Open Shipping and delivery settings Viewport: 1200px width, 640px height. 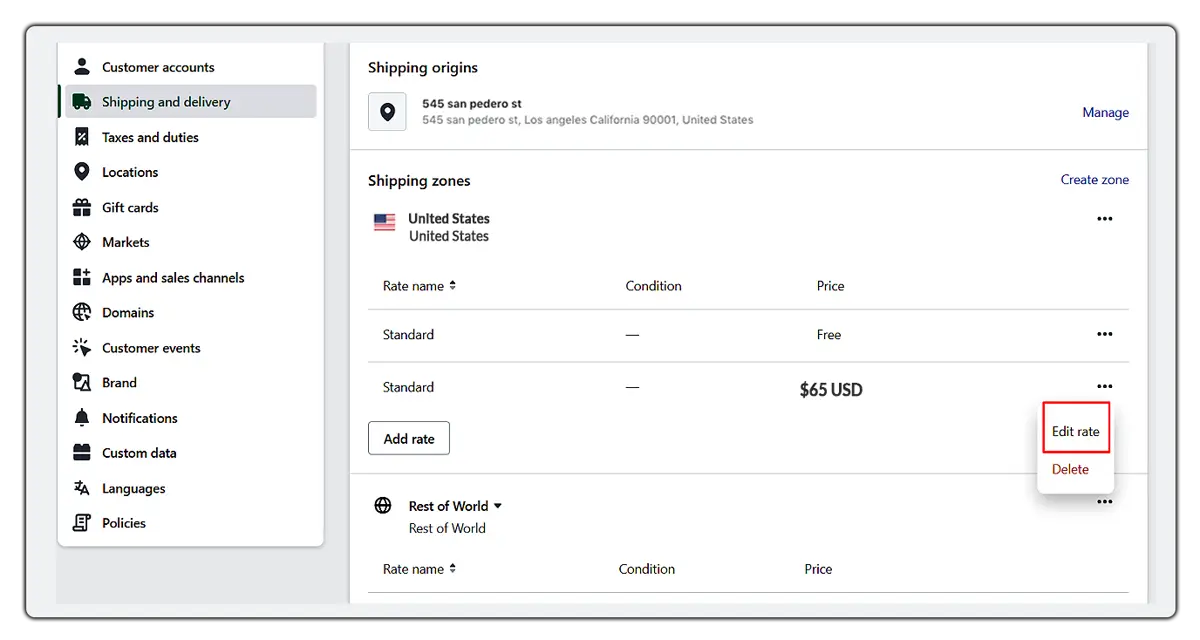(190, 102)
